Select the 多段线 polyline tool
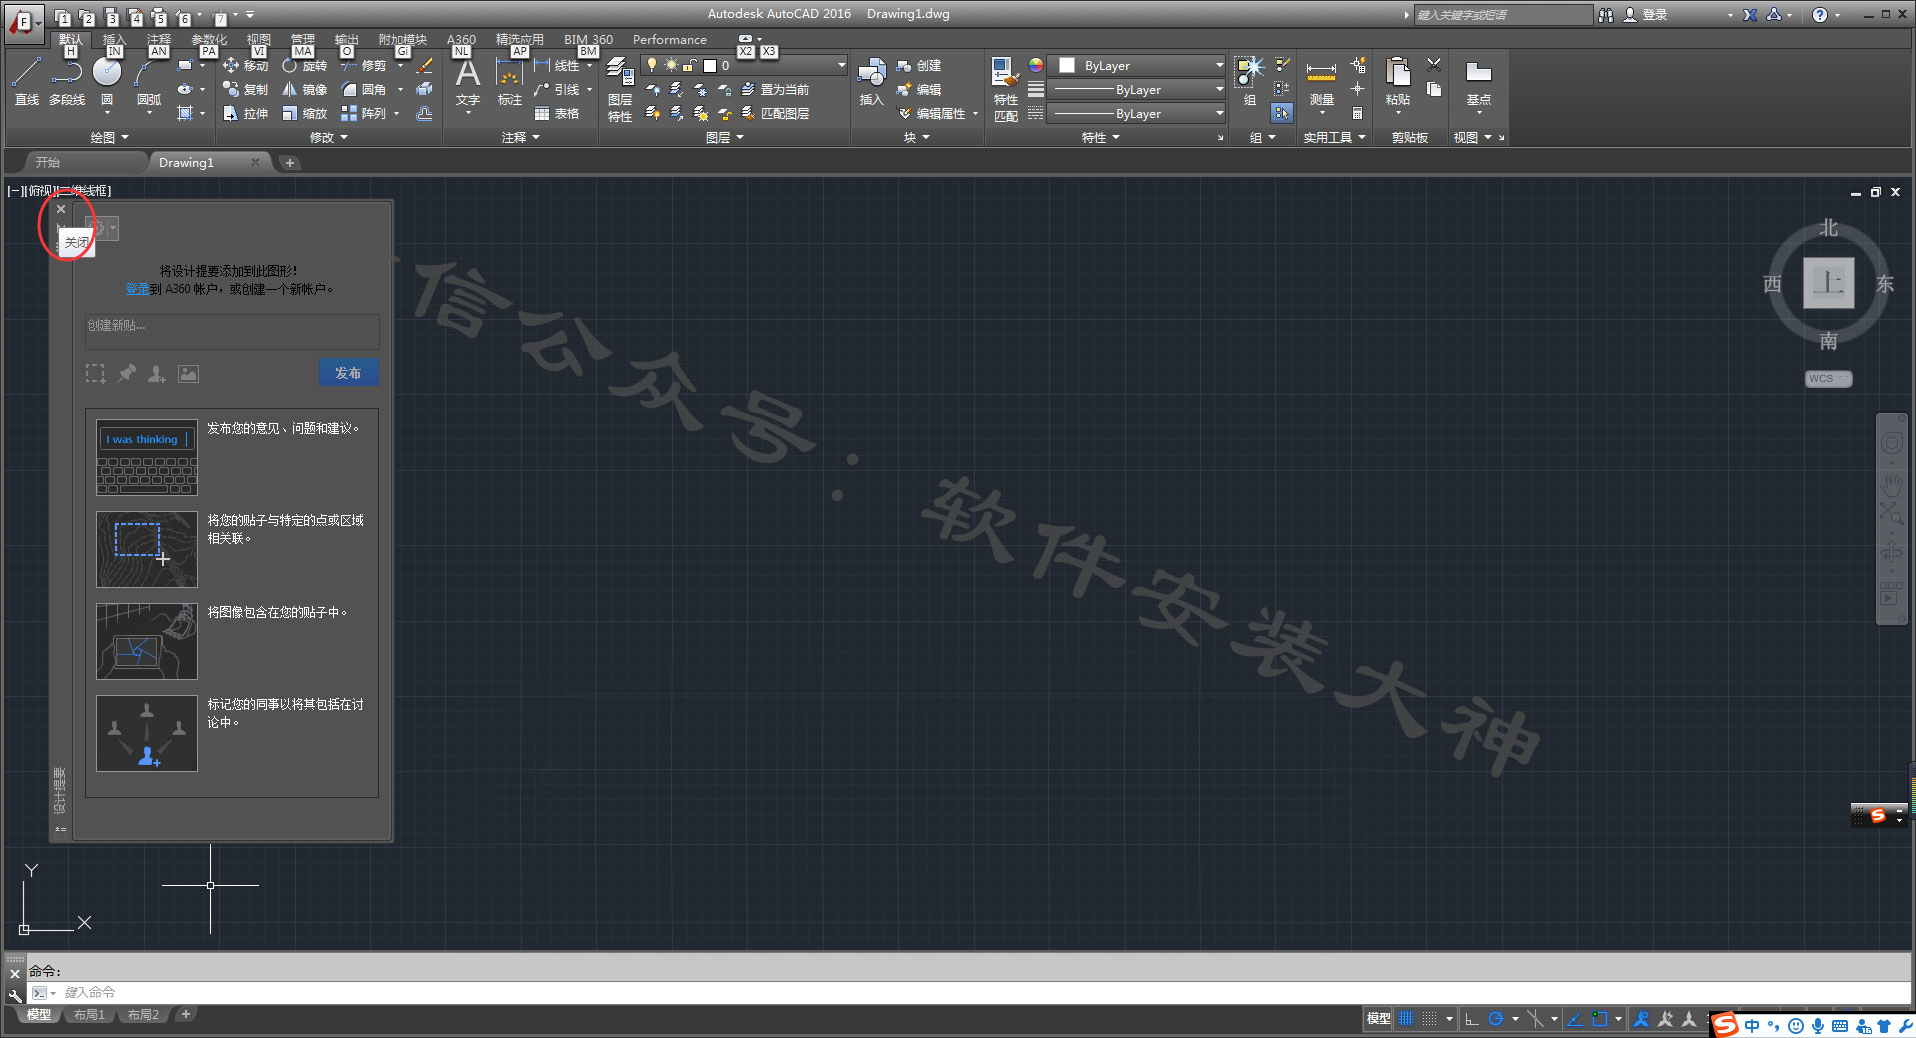 click(67, 80)
